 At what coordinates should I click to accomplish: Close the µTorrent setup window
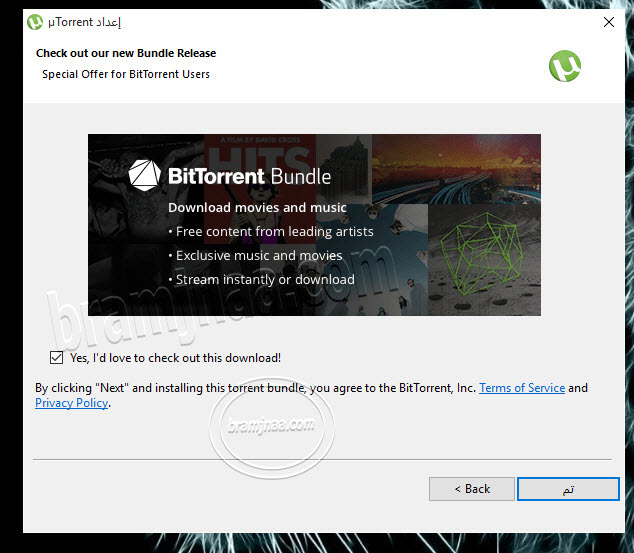point(609,21)
